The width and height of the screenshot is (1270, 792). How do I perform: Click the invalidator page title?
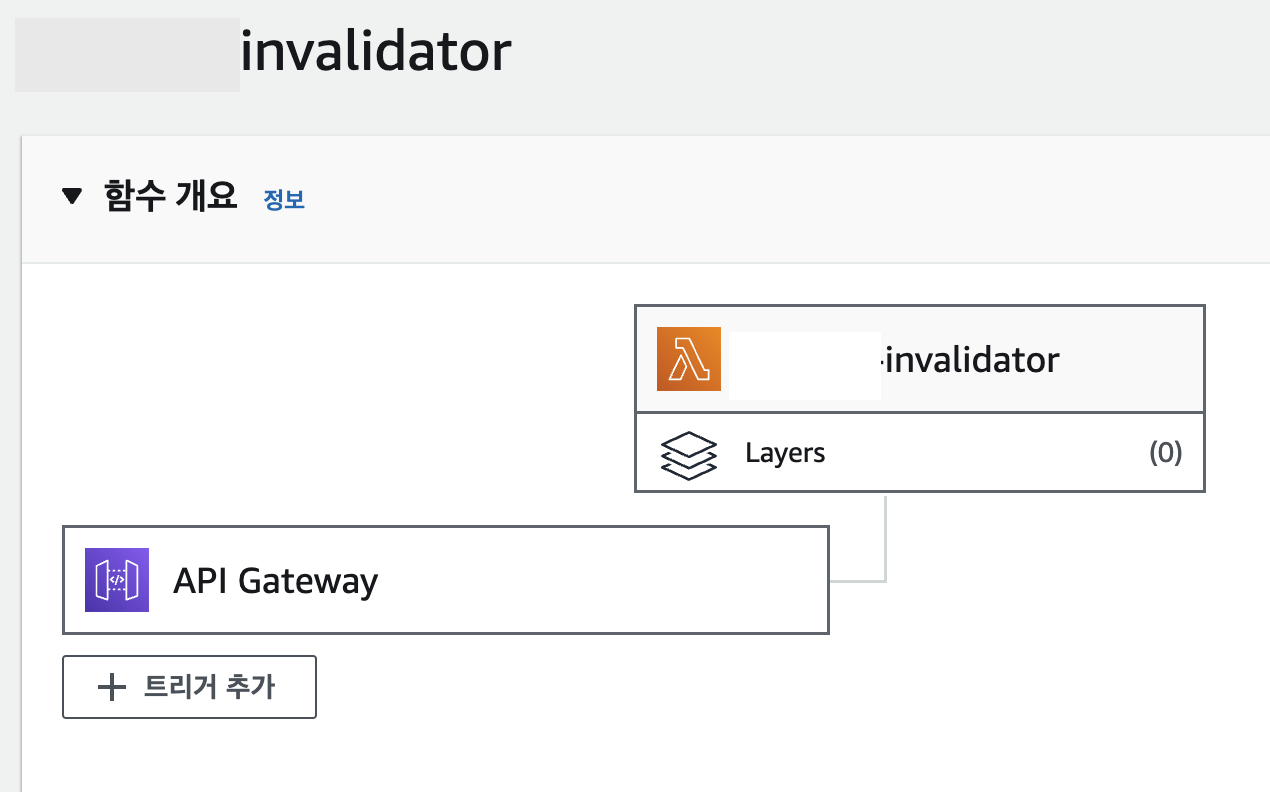[376, 52]
